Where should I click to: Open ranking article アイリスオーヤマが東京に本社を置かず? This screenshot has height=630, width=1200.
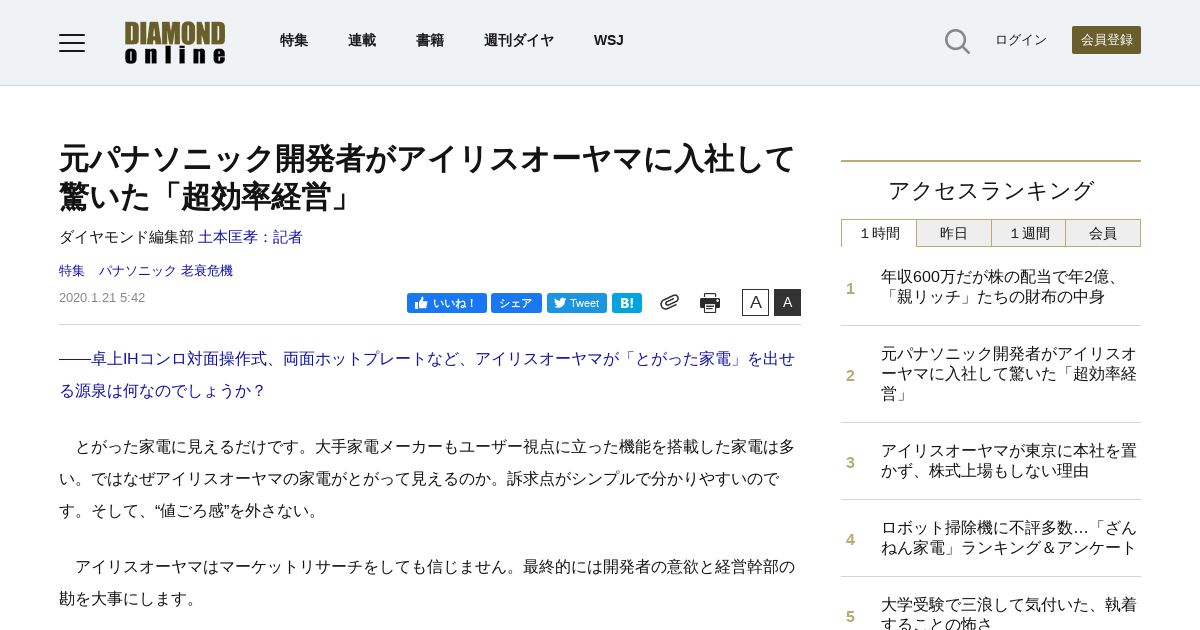1009,461
